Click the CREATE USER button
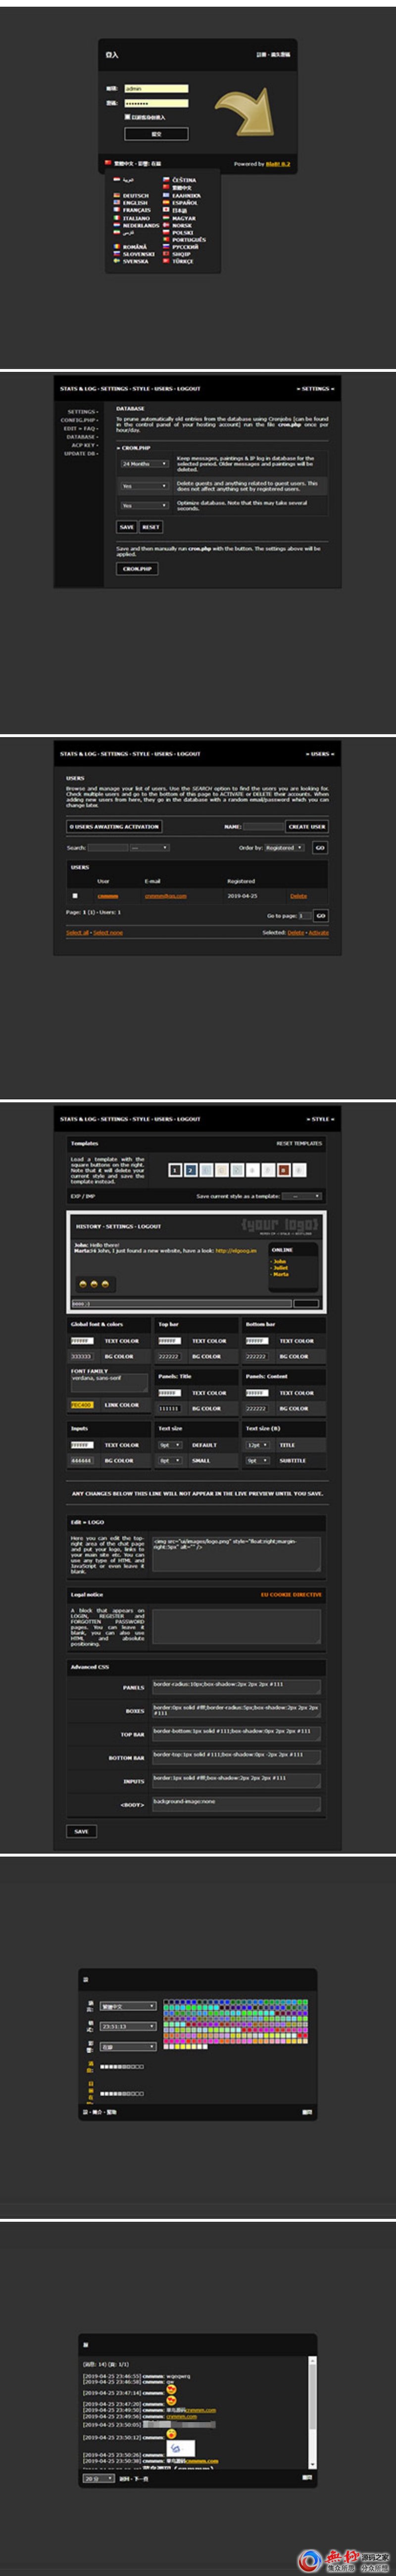Screen dimensions: 396x2576 [306, 827]
